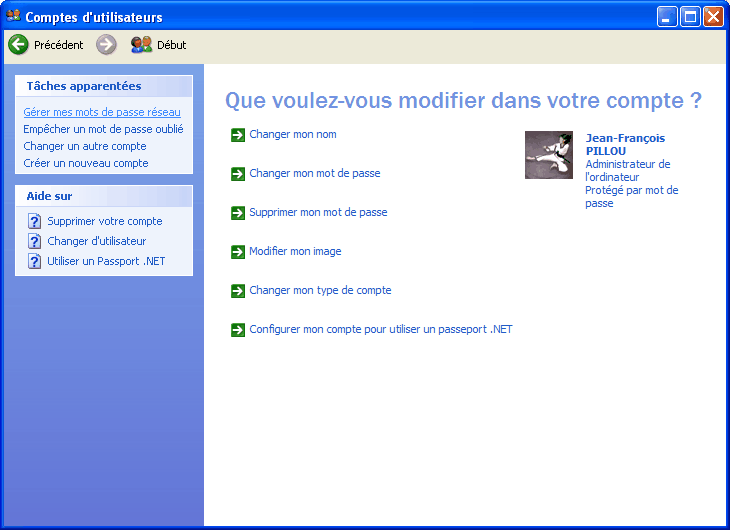
Task: Click the greyed forward arrow icon
Action: 107,45
